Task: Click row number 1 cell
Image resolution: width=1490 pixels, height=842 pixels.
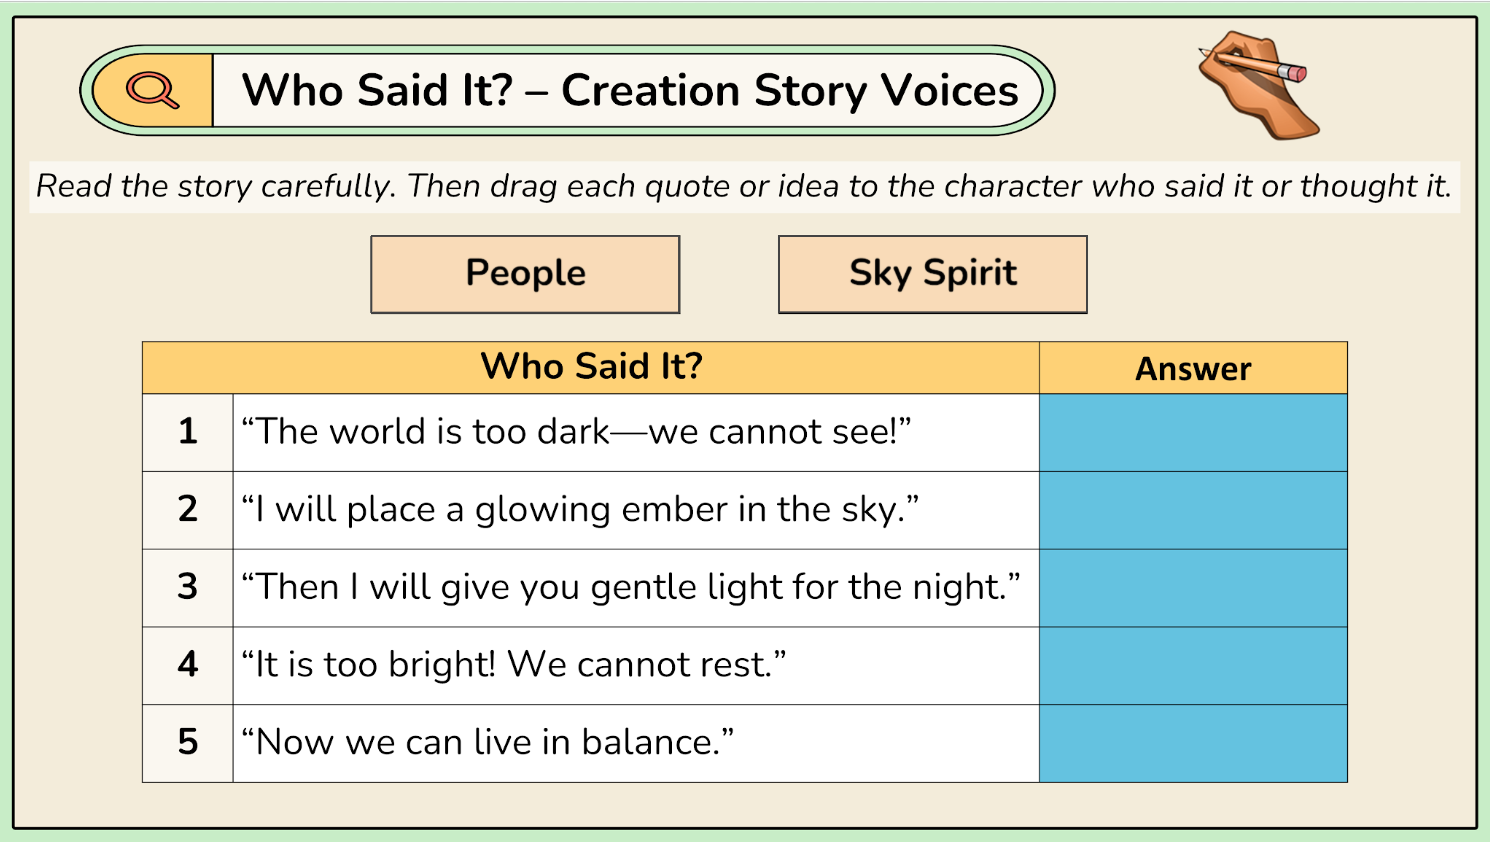Action: 188,432
